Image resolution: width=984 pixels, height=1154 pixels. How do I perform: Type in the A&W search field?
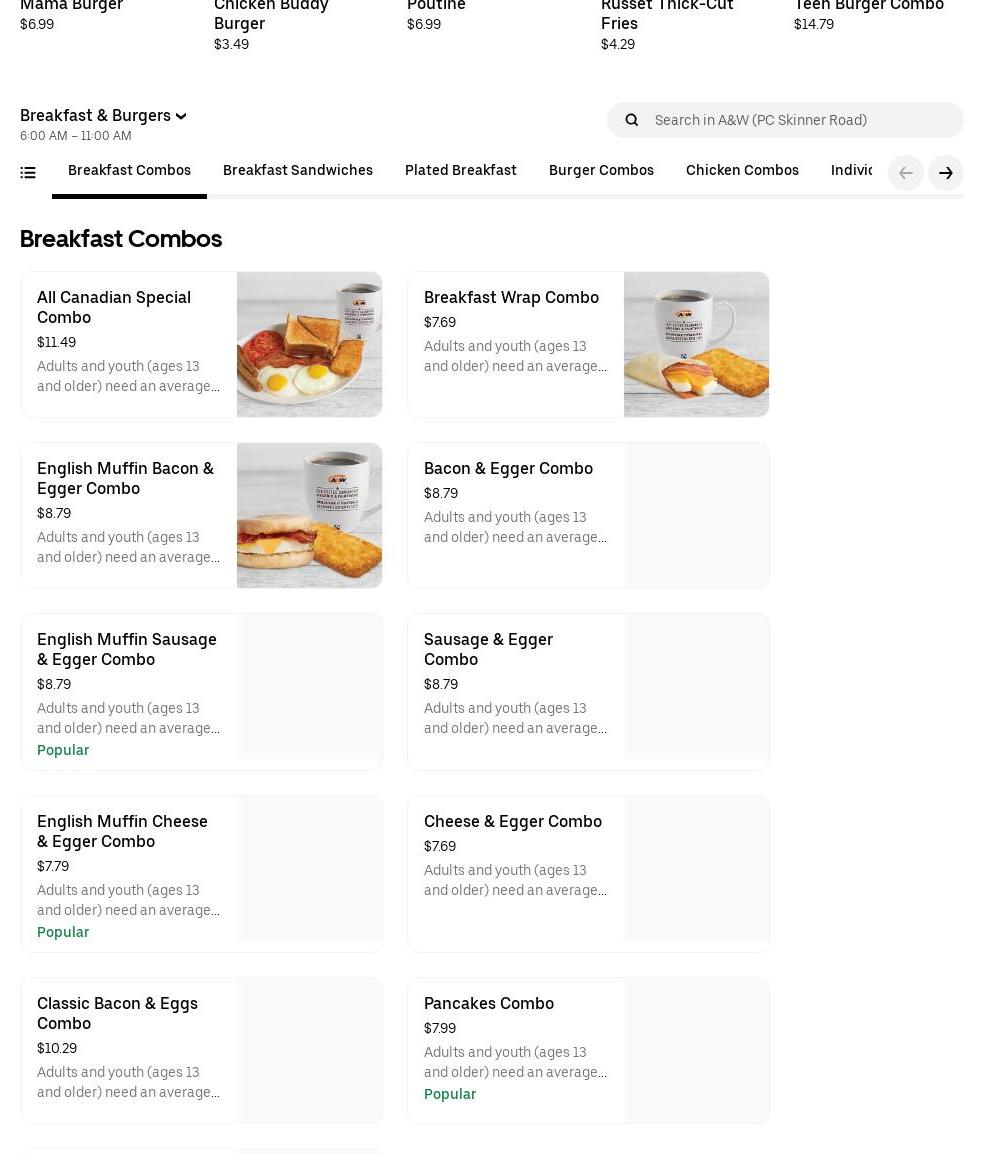tap(800, 120)
